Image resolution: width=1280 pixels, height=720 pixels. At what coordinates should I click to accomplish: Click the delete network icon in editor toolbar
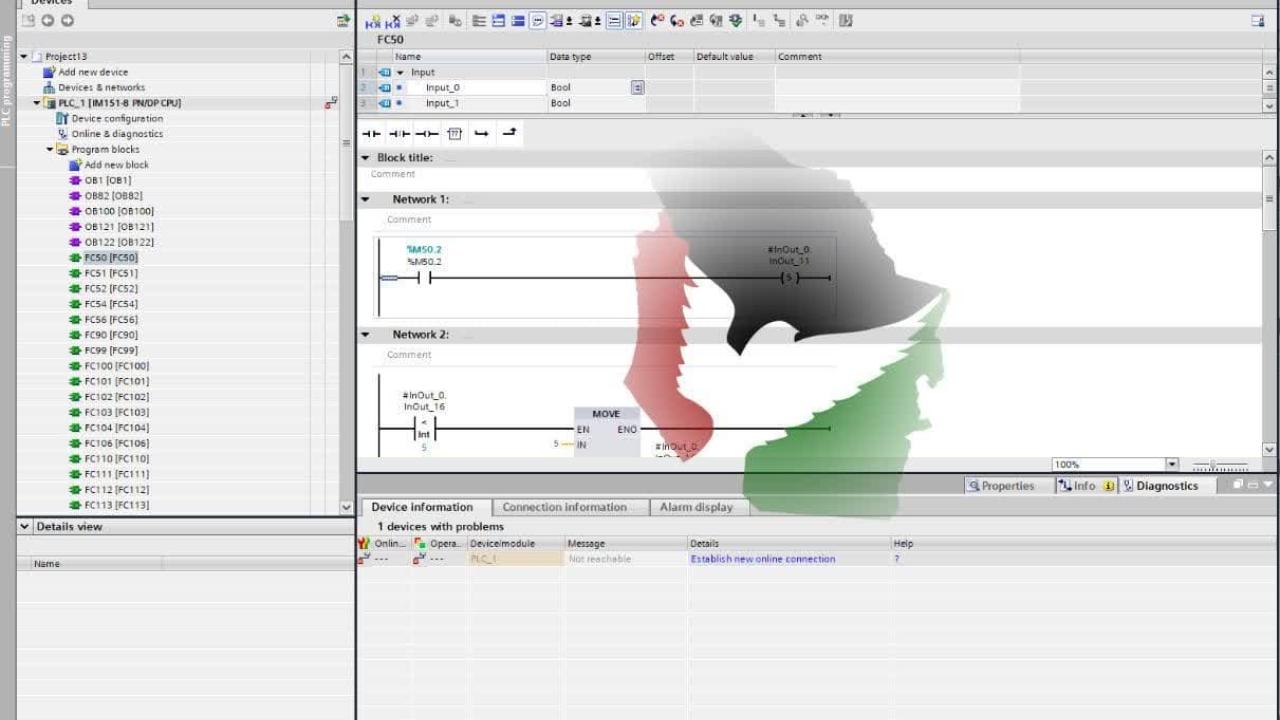[x=393, y=20]
